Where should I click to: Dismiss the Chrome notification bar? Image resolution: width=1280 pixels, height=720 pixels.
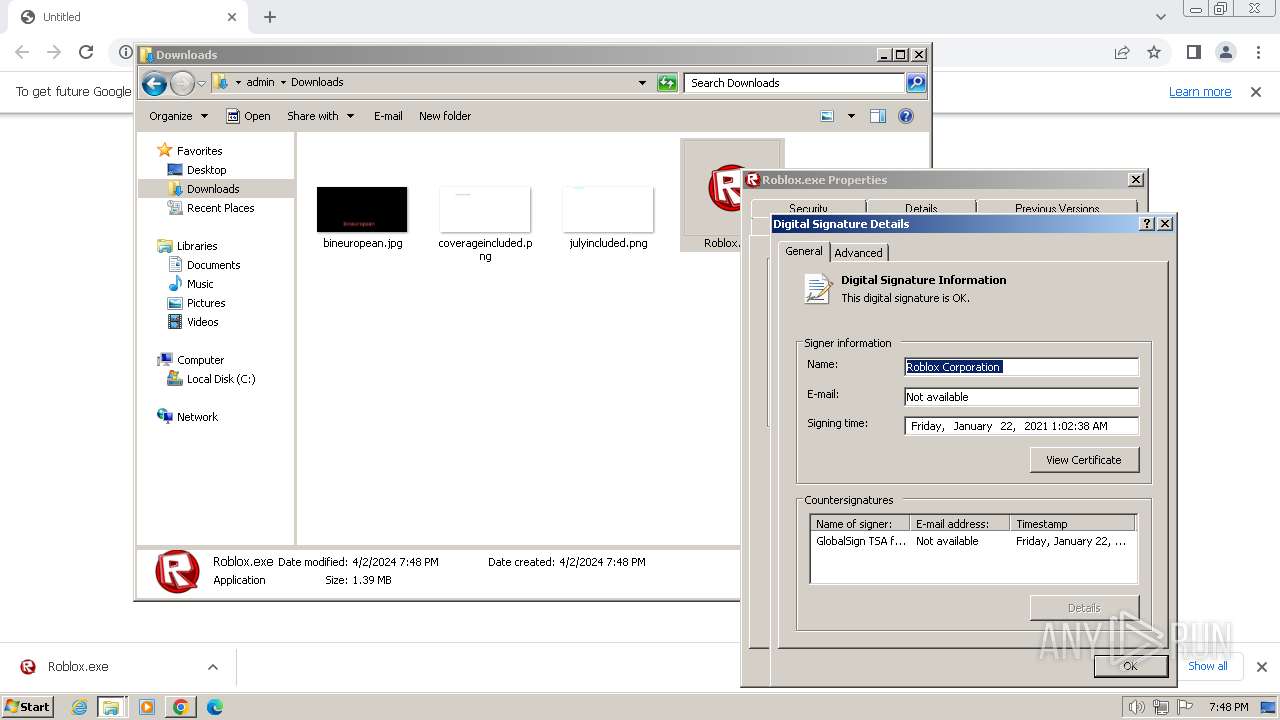click(x=1256, y=92)
